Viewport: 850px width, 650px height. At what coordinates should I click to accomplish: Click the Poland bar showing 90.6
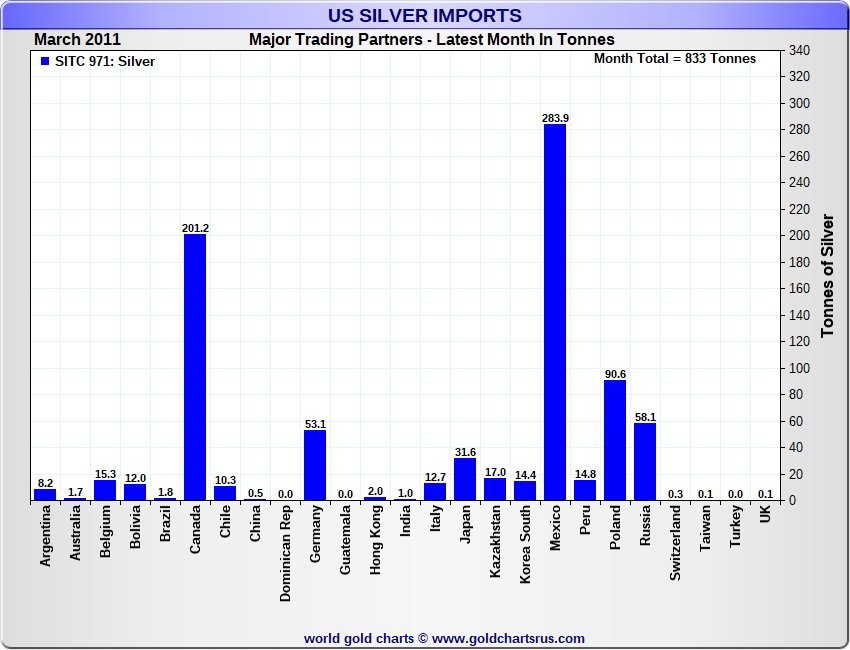pos(615,440)
